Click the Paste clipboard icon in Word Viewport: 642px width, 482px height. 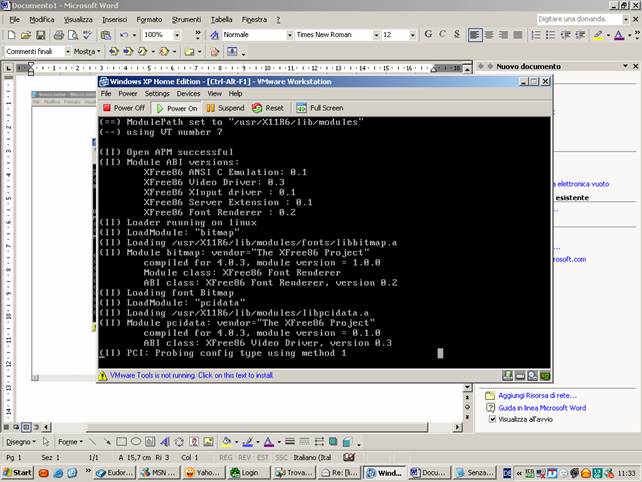click(106, 35)
